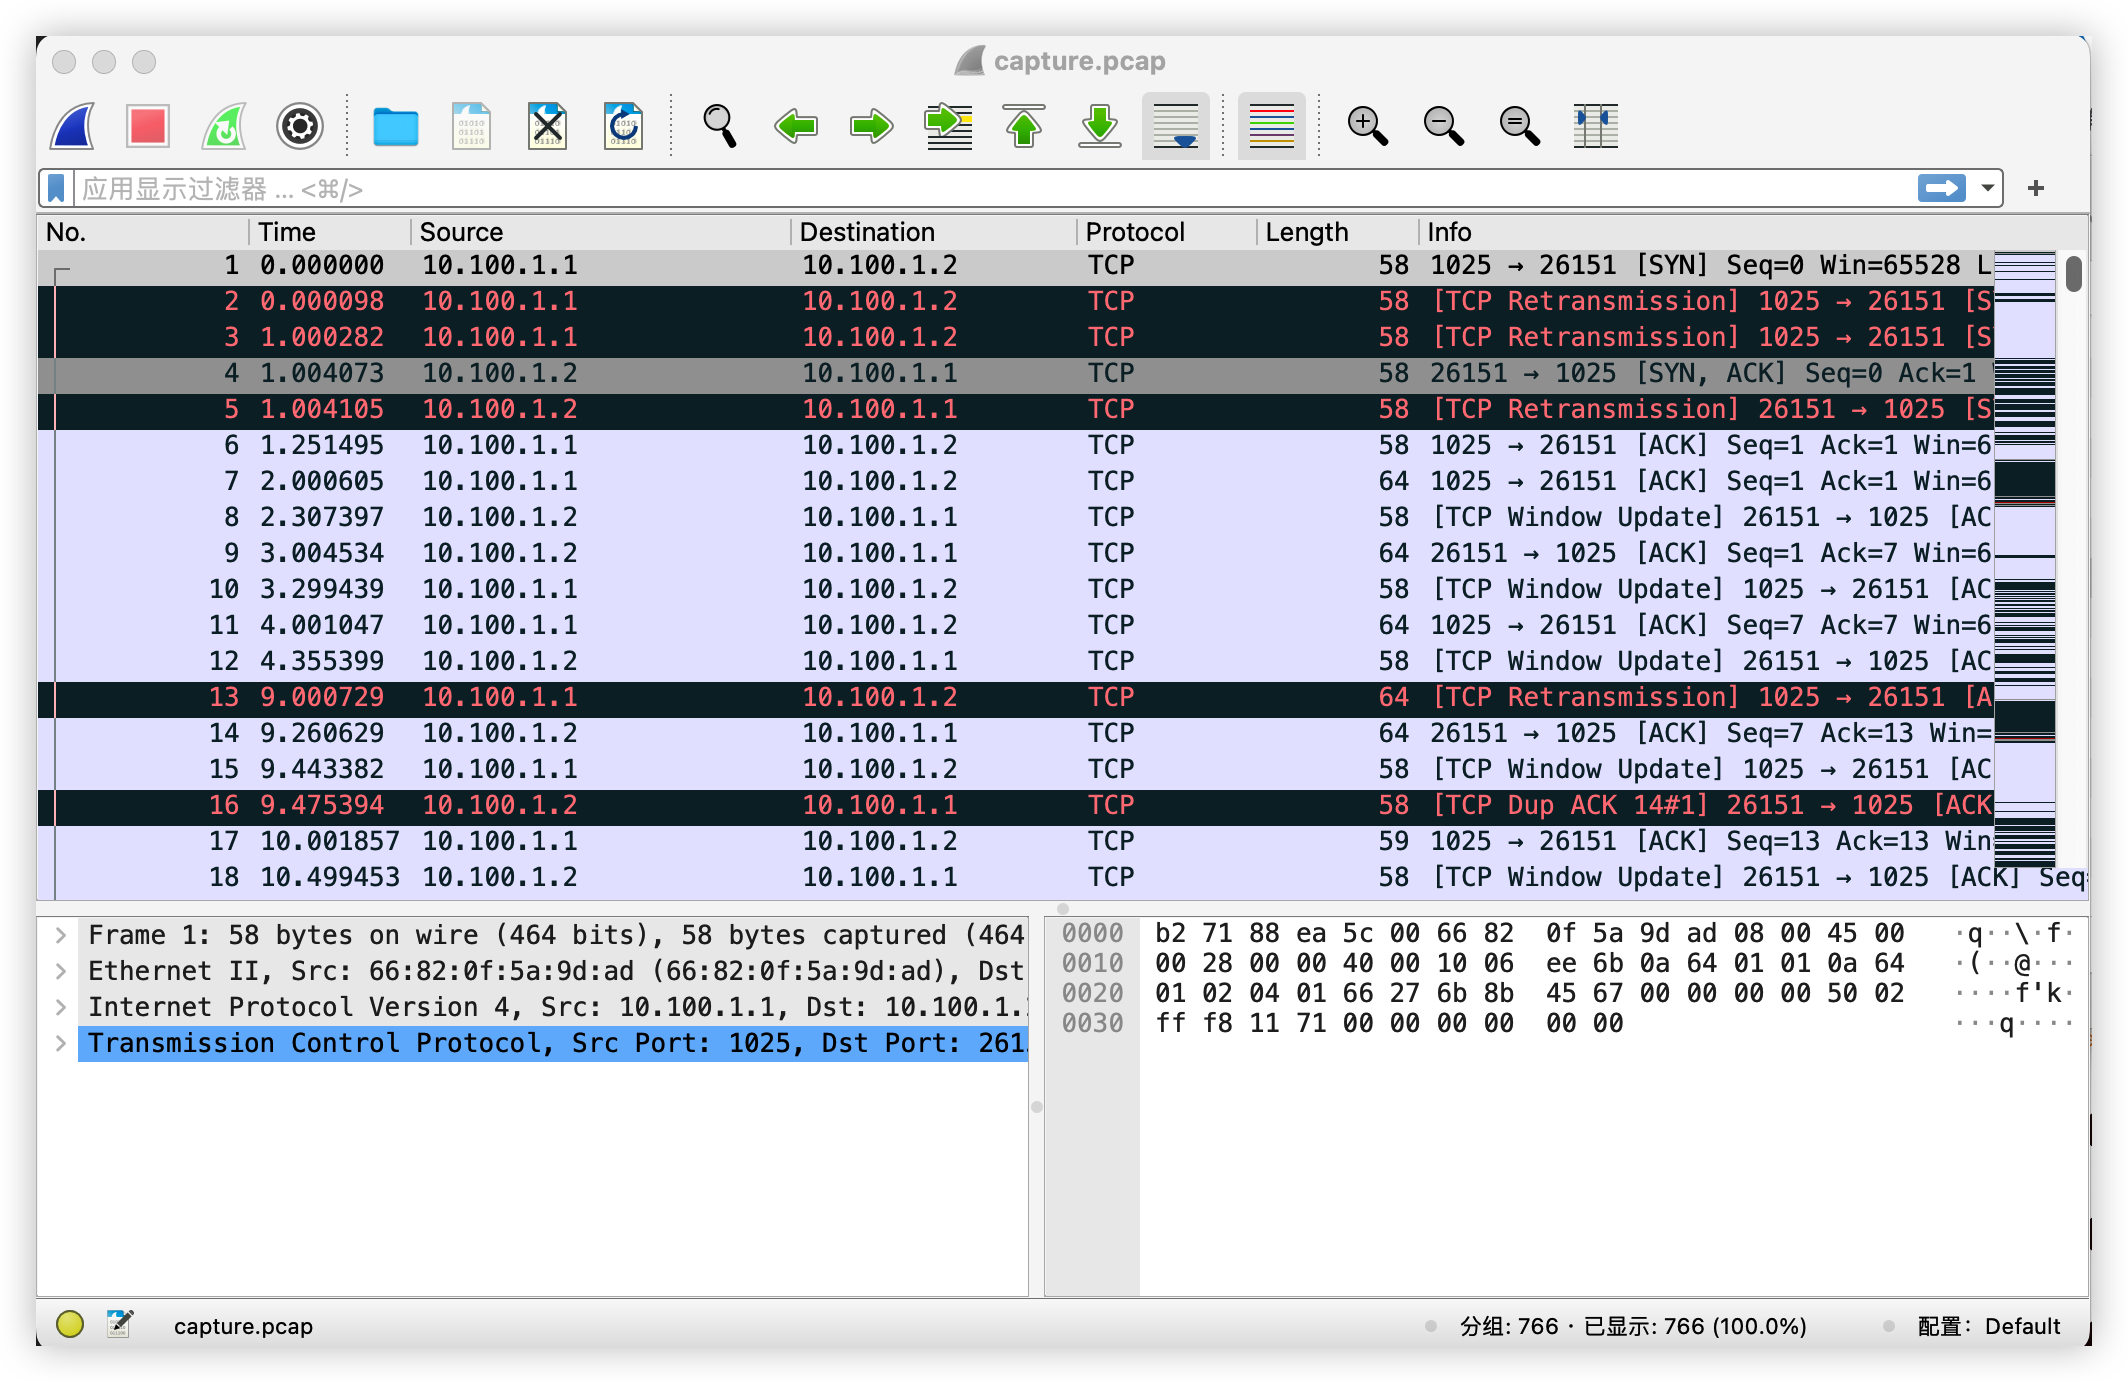The height and width of the screenshot is (1382, 2128).
Task: Click the restart capture icon
Action: (224, 126)
